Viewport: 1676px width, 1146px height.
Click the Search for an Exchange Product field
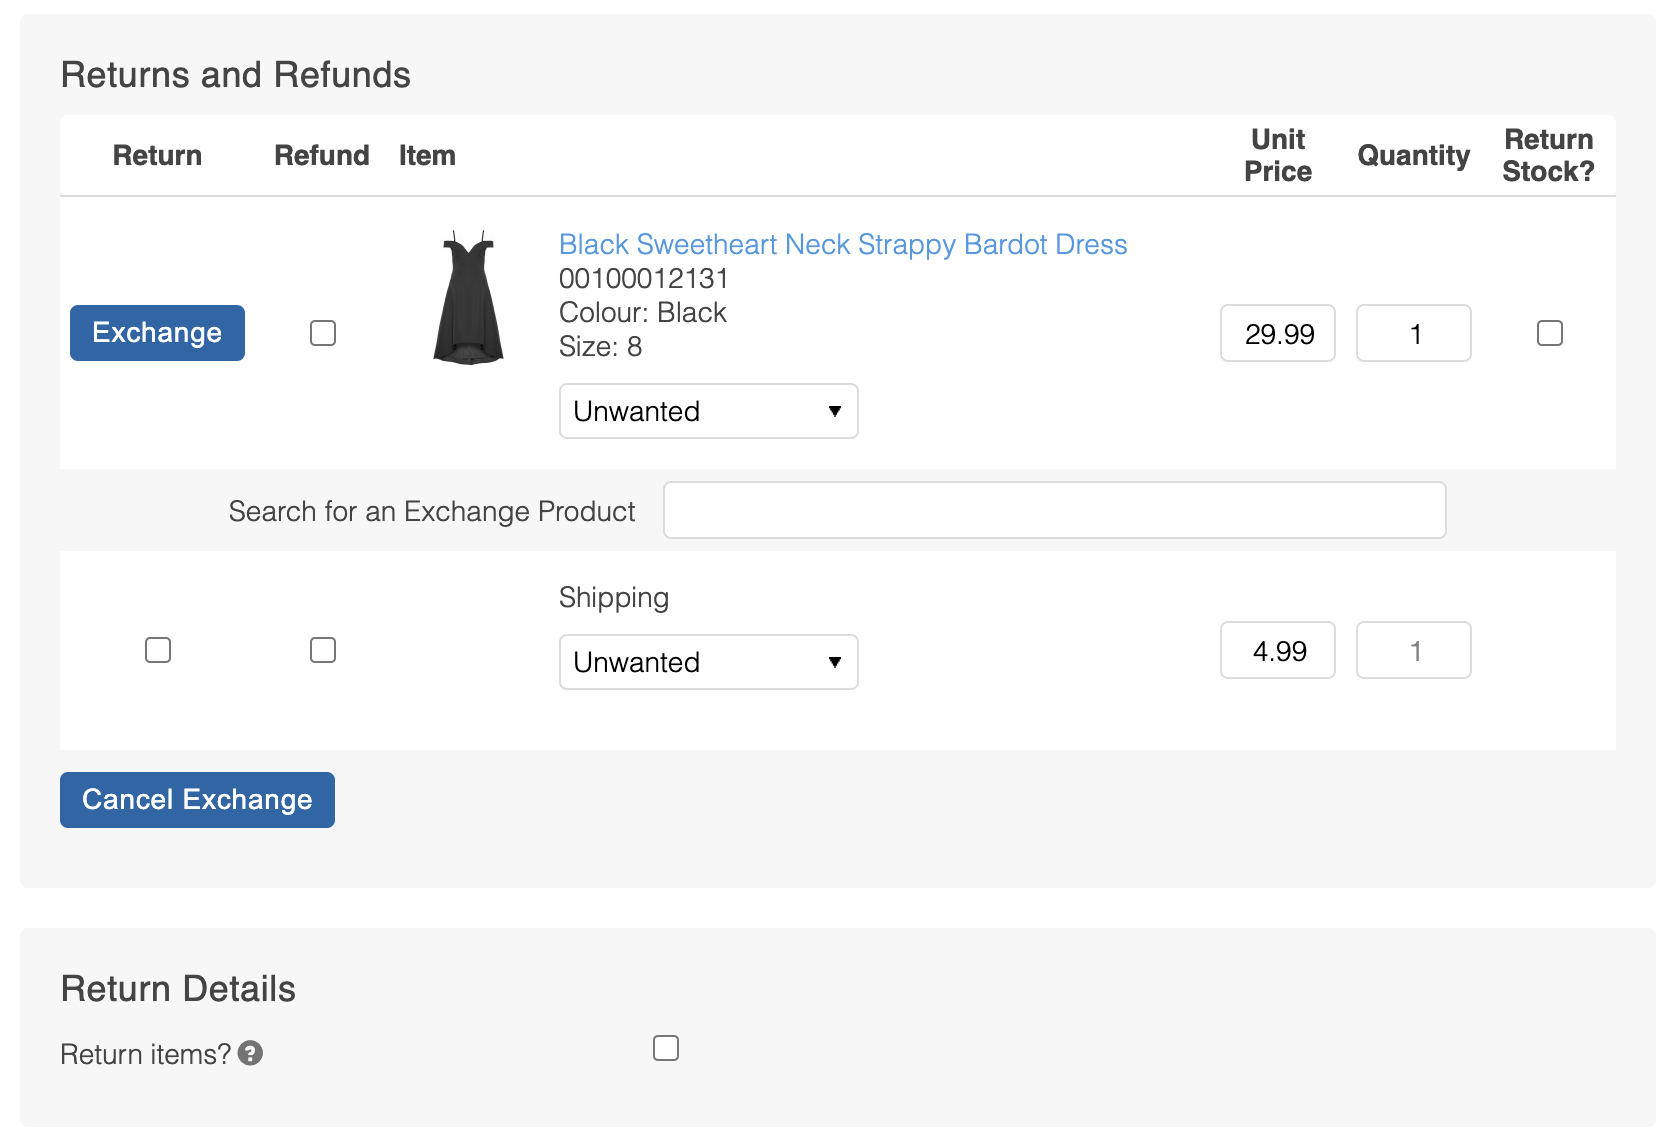(1054, 510)
